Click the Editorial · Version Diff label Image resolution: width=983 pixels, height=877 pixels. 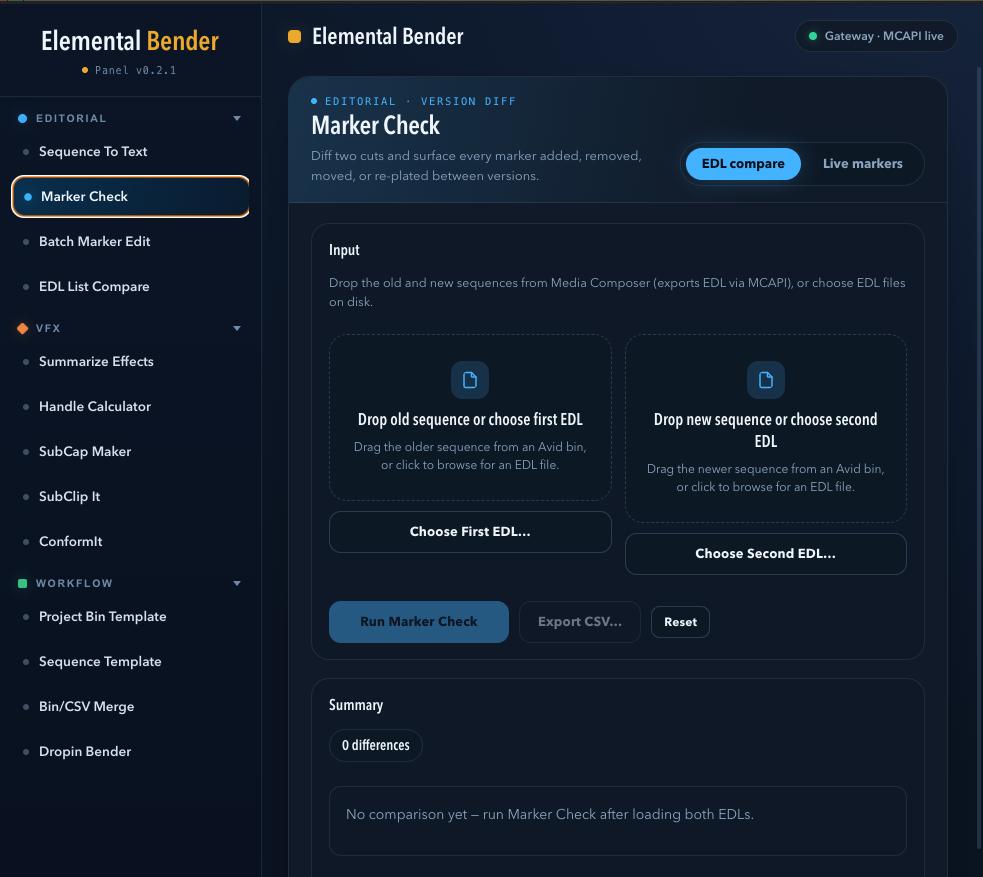pos(414,102)
